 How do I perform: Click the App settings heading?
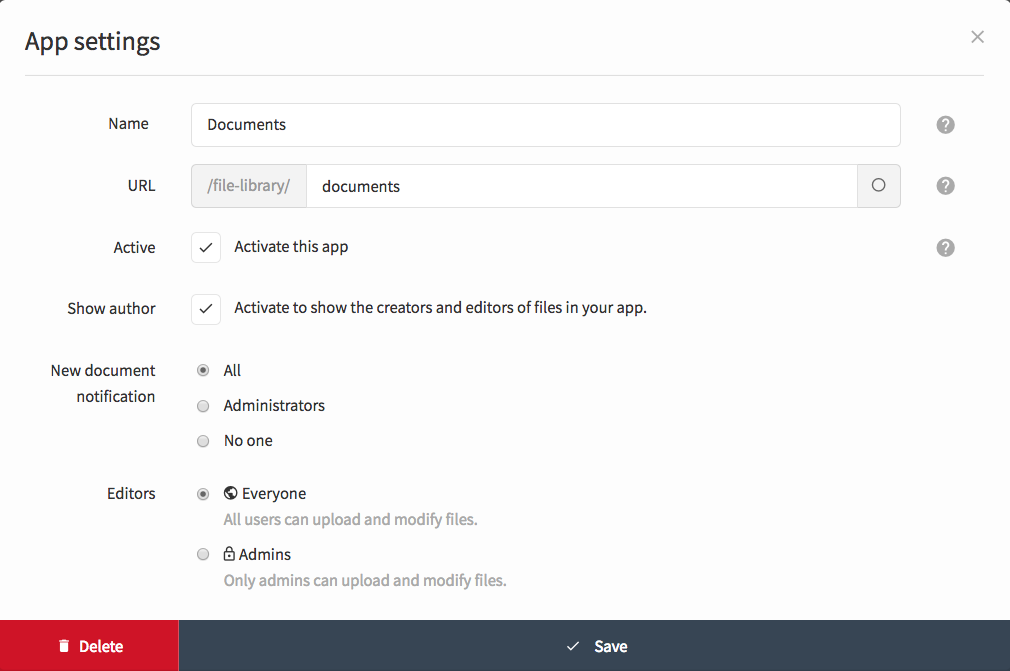(93, 42)
